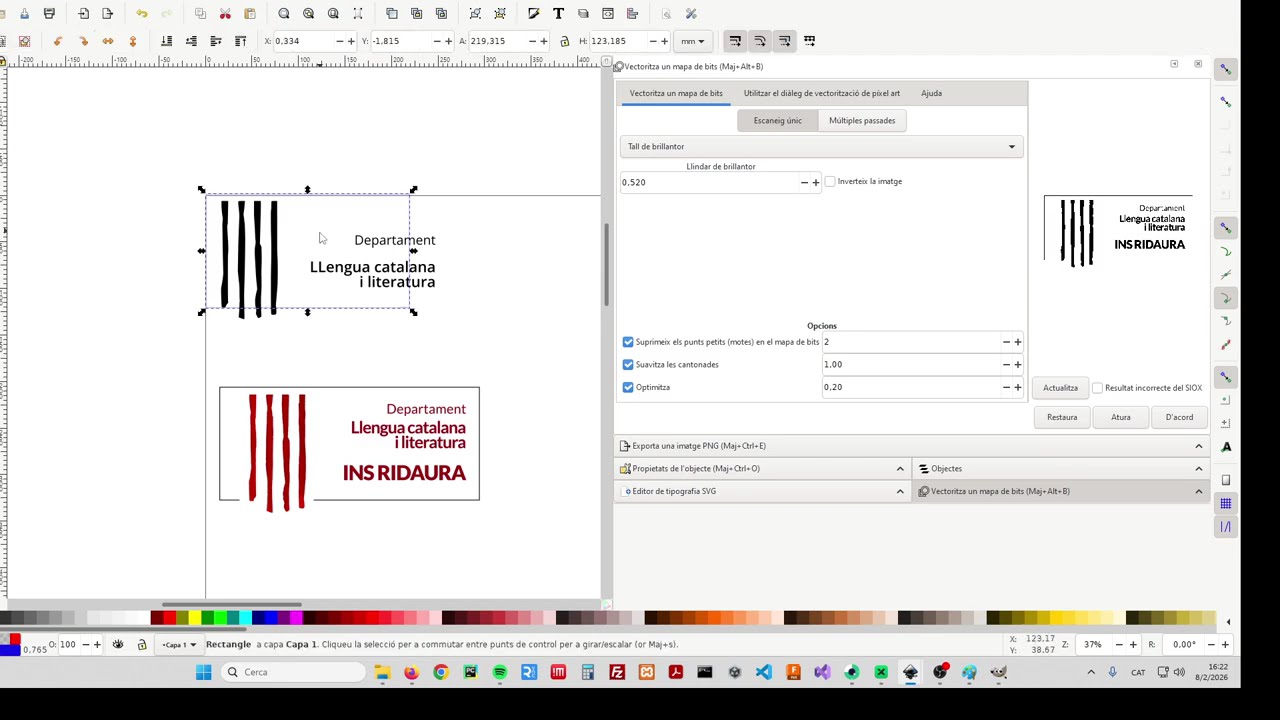This screenshot has height=720, width=1280.
Task: Switch to 'Vectoritza un mapa de bits' tab
Action: pyautogui.click(x=676, y=93)
